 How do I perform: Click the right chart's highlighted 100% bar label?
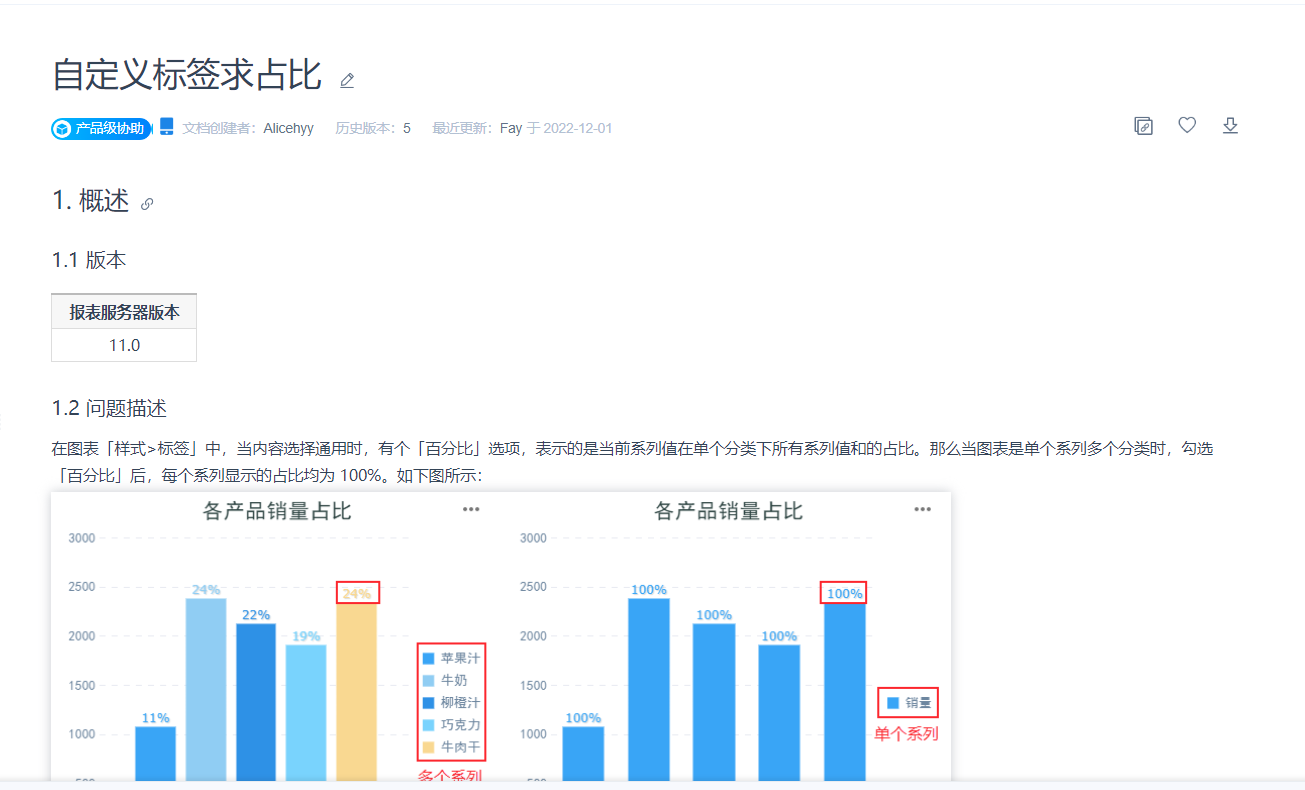(844, 593)
